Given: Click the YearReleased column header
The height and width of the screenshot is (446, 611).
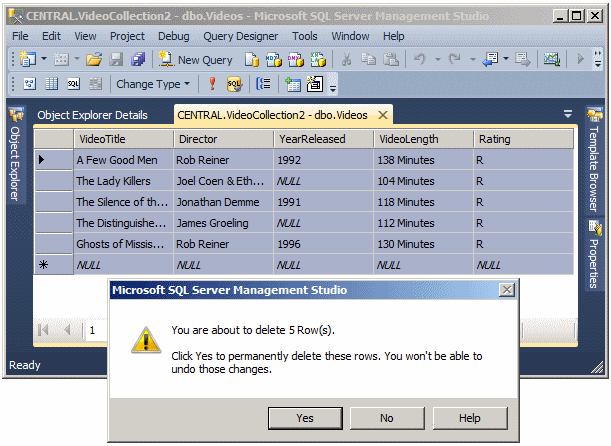Looking at the screenshot, I should click(x=323, y=139).
